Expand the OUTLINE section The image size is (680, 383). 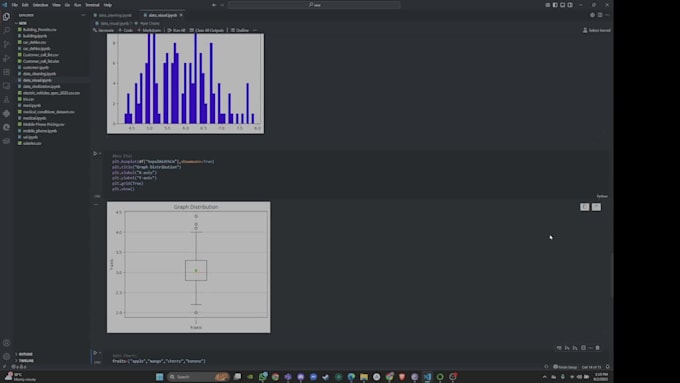tap(25, 354)
